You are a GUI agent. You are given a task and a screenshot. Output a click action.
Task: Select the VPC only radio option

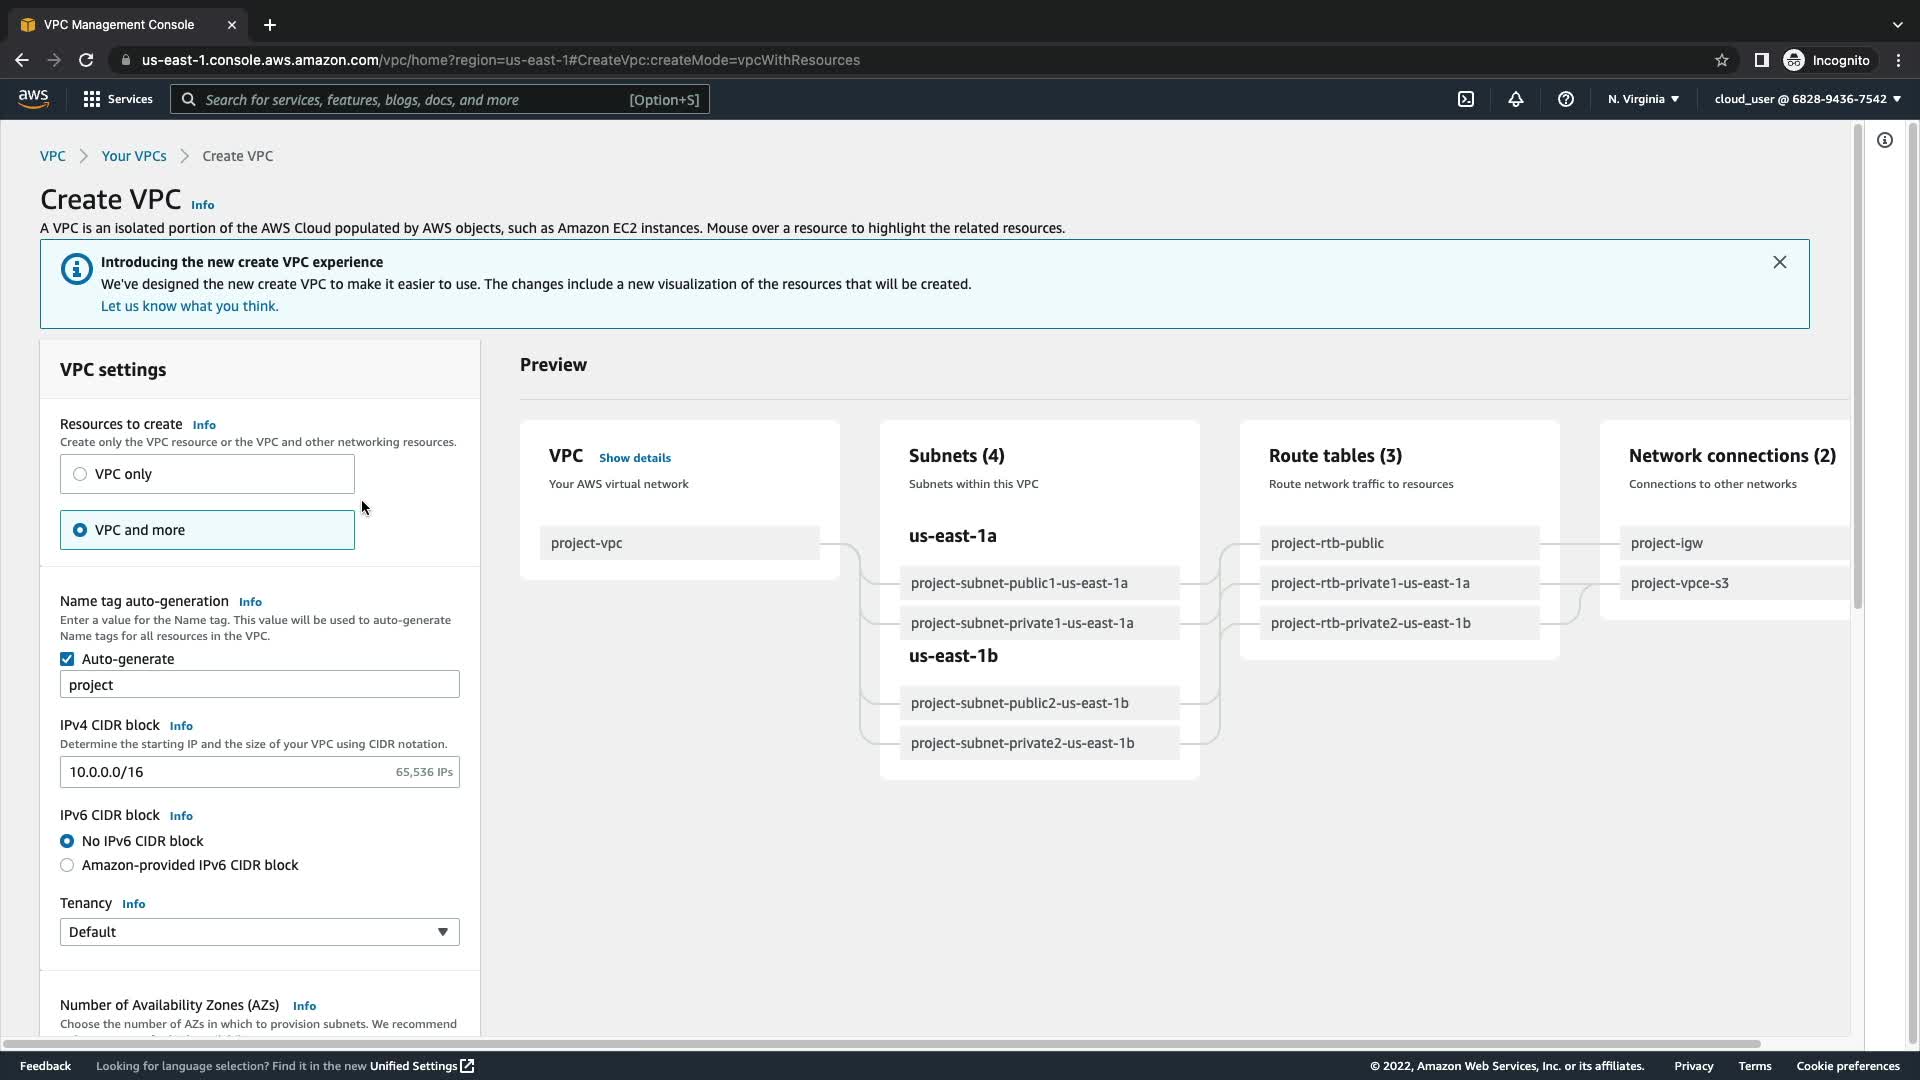[80, 474]
